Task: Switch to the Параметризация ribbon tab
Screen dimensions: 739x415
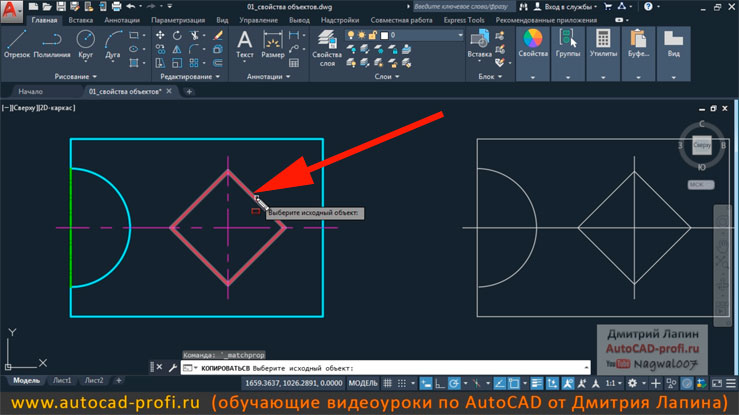Action: pos(178,20)
